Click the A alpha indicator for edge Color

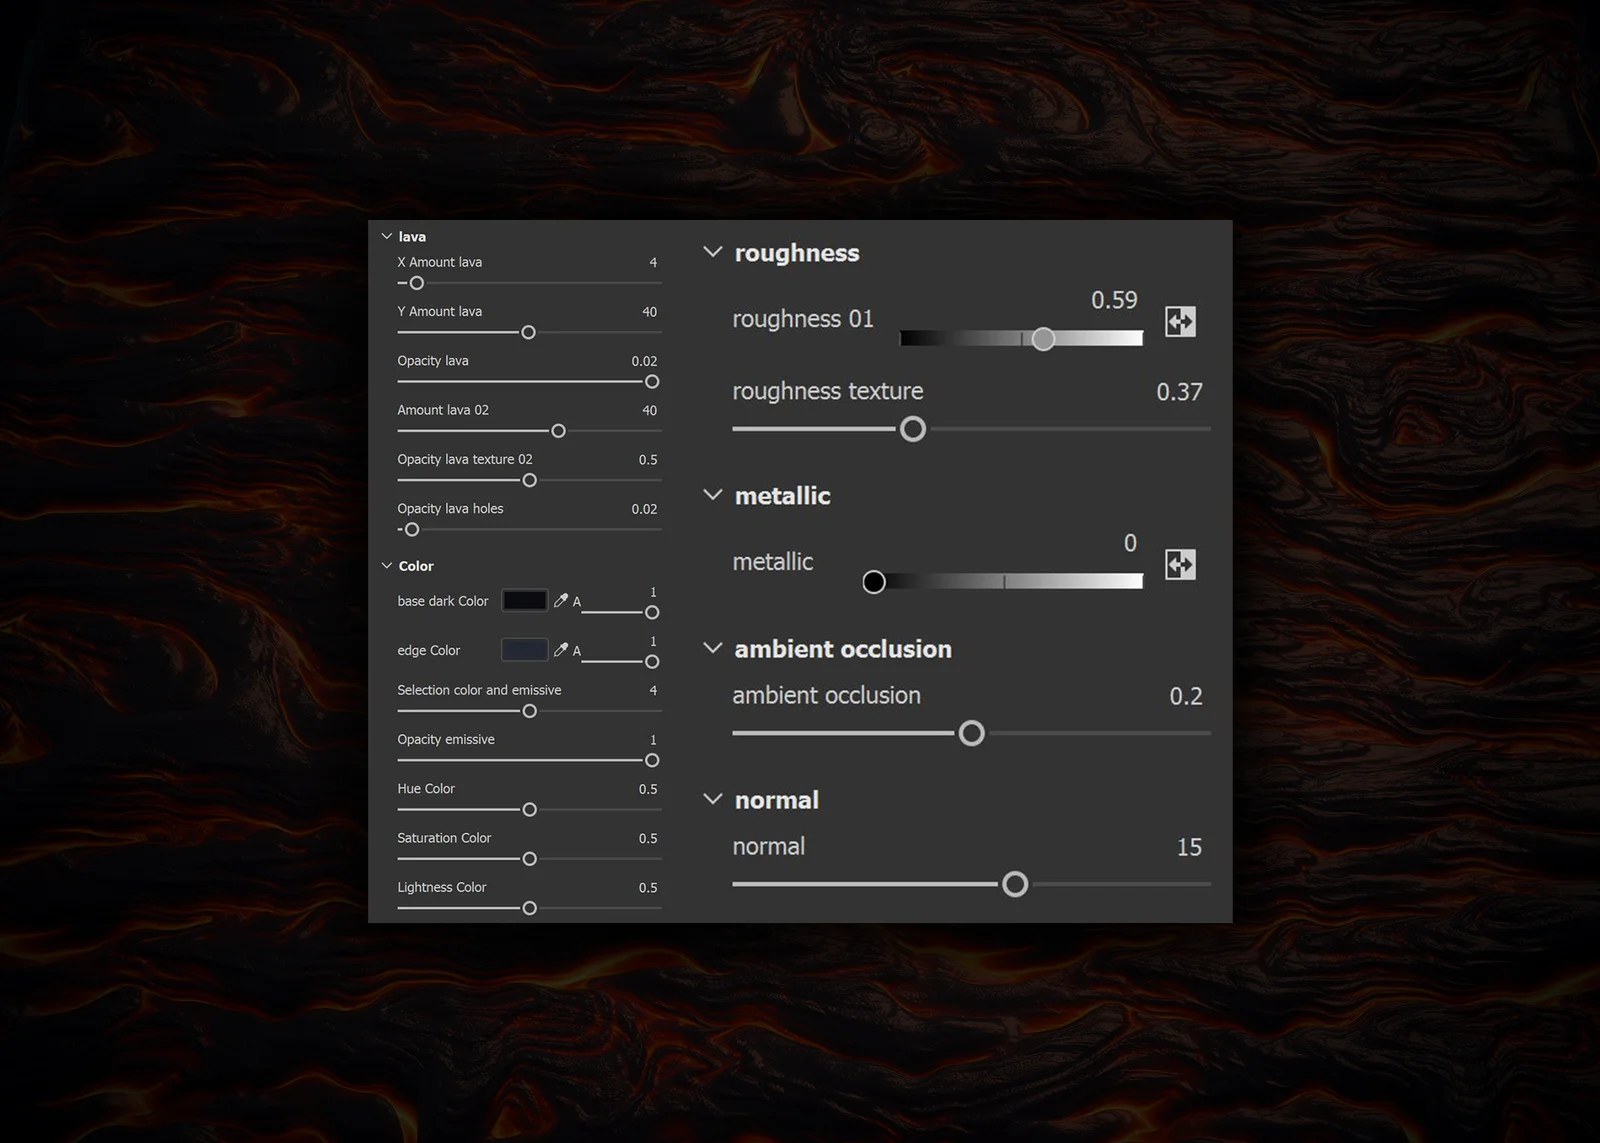(576, 650)
